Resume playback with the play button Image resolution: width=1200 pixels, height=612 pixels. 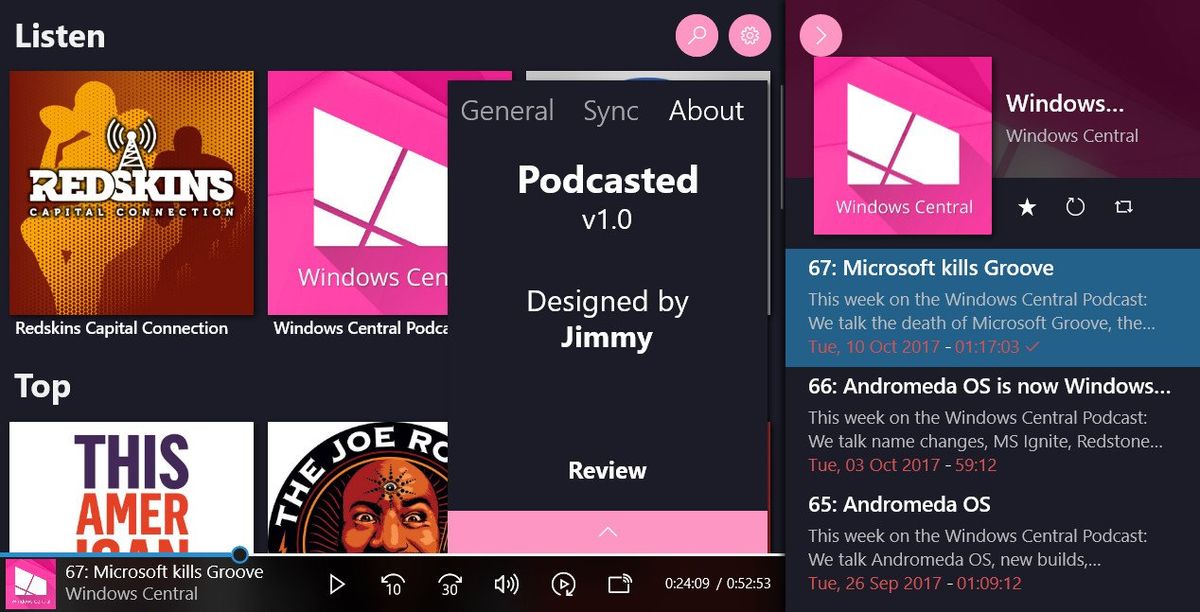pyautogui.click(x=337, y=583)
